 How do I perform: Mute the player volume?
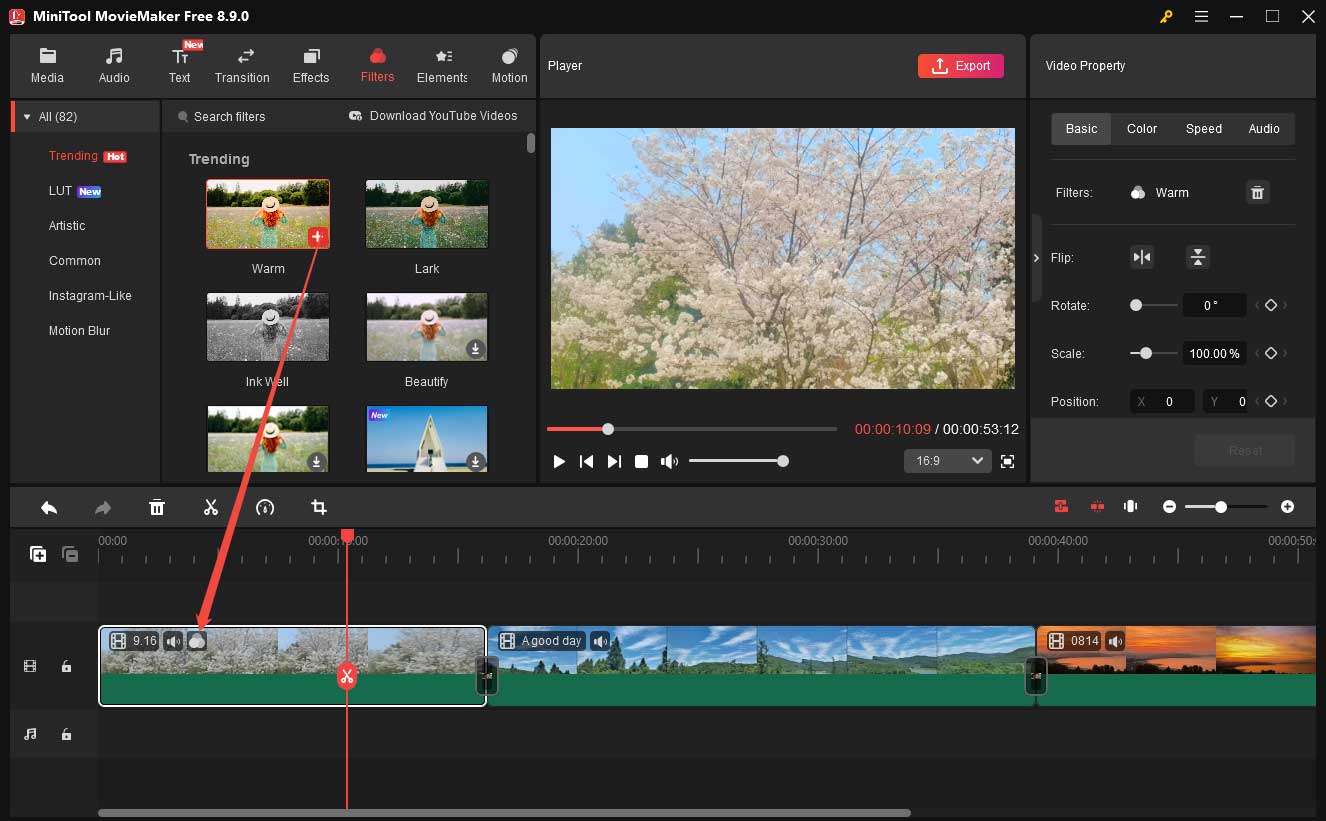point(669,461)
